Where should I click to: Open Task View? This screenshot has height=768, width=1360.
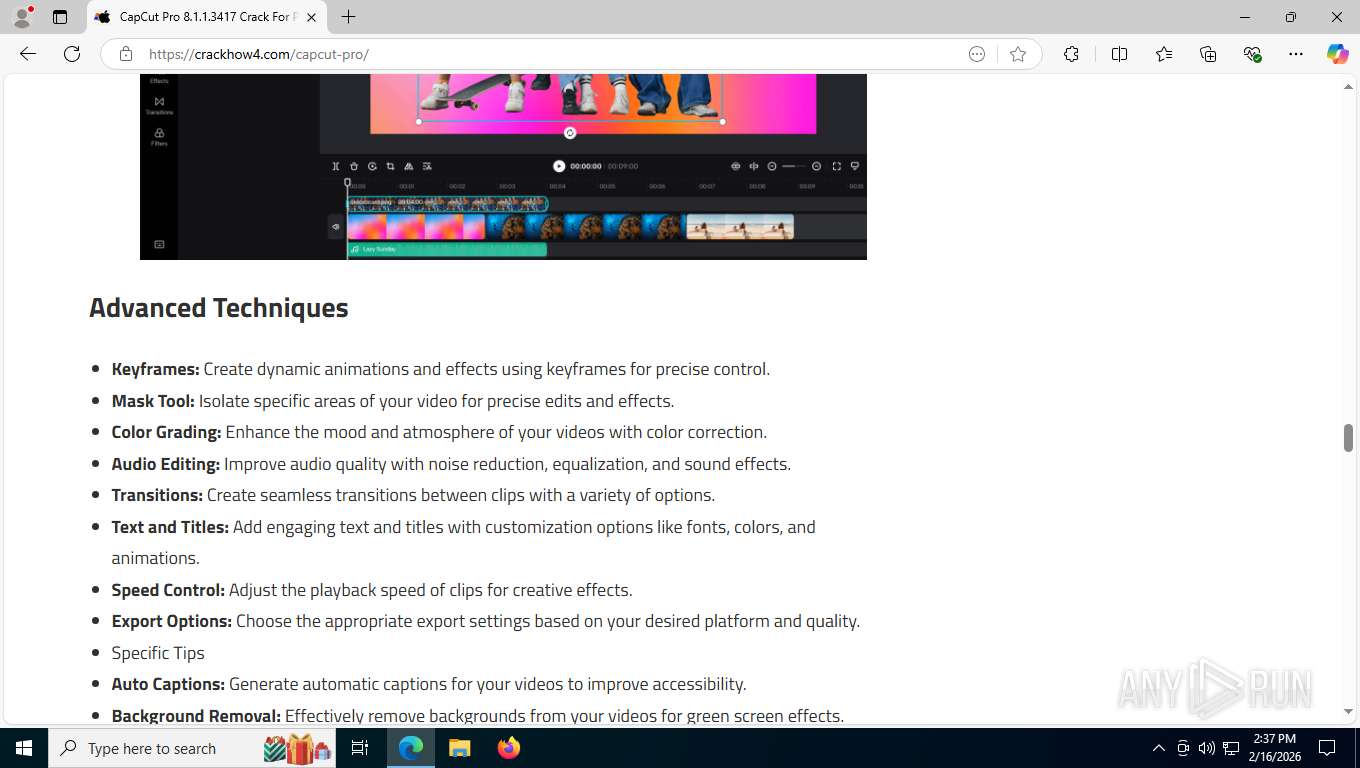360,748
